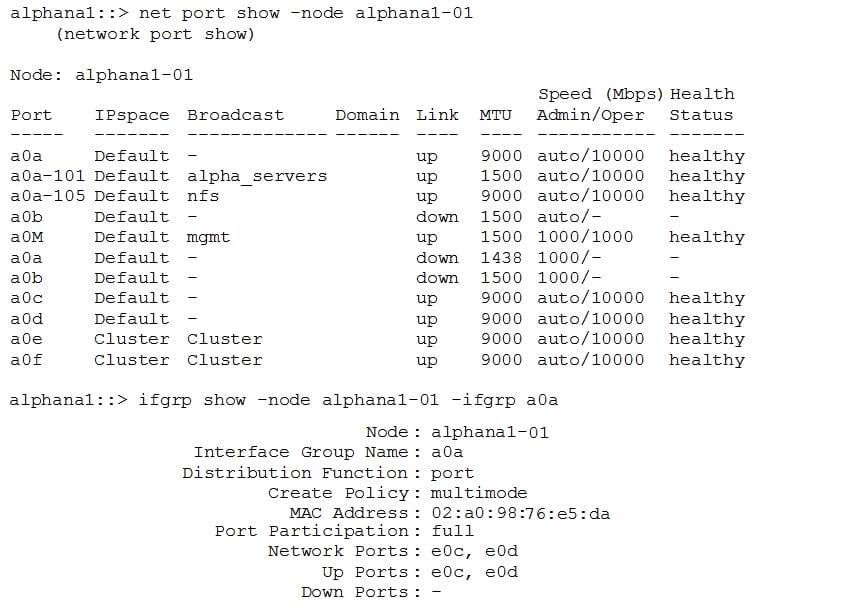Click the multimode create policy value
This screenshot has height=610, width=853.
(x=479, y=493)
